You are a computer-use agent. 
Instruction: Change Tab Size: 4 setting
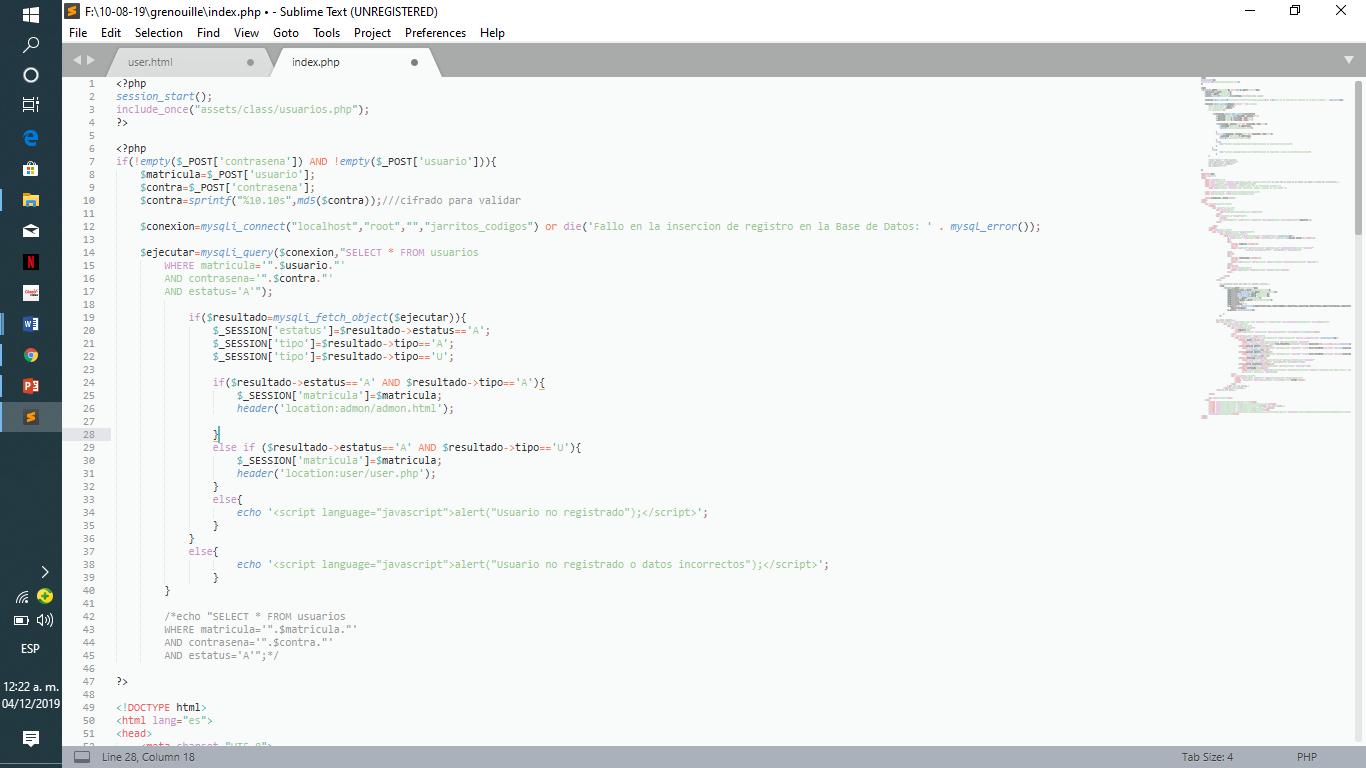tap(1207, 757)
